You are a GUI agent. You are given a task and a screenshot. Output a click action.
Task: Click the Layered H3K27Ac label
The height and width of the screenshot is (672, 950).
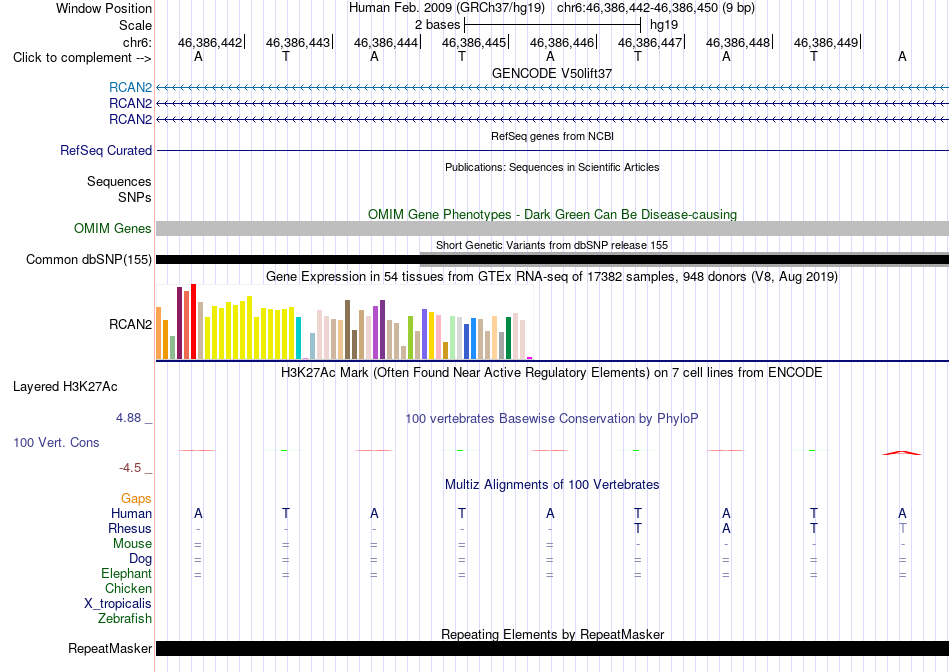(x=65, y=387)
